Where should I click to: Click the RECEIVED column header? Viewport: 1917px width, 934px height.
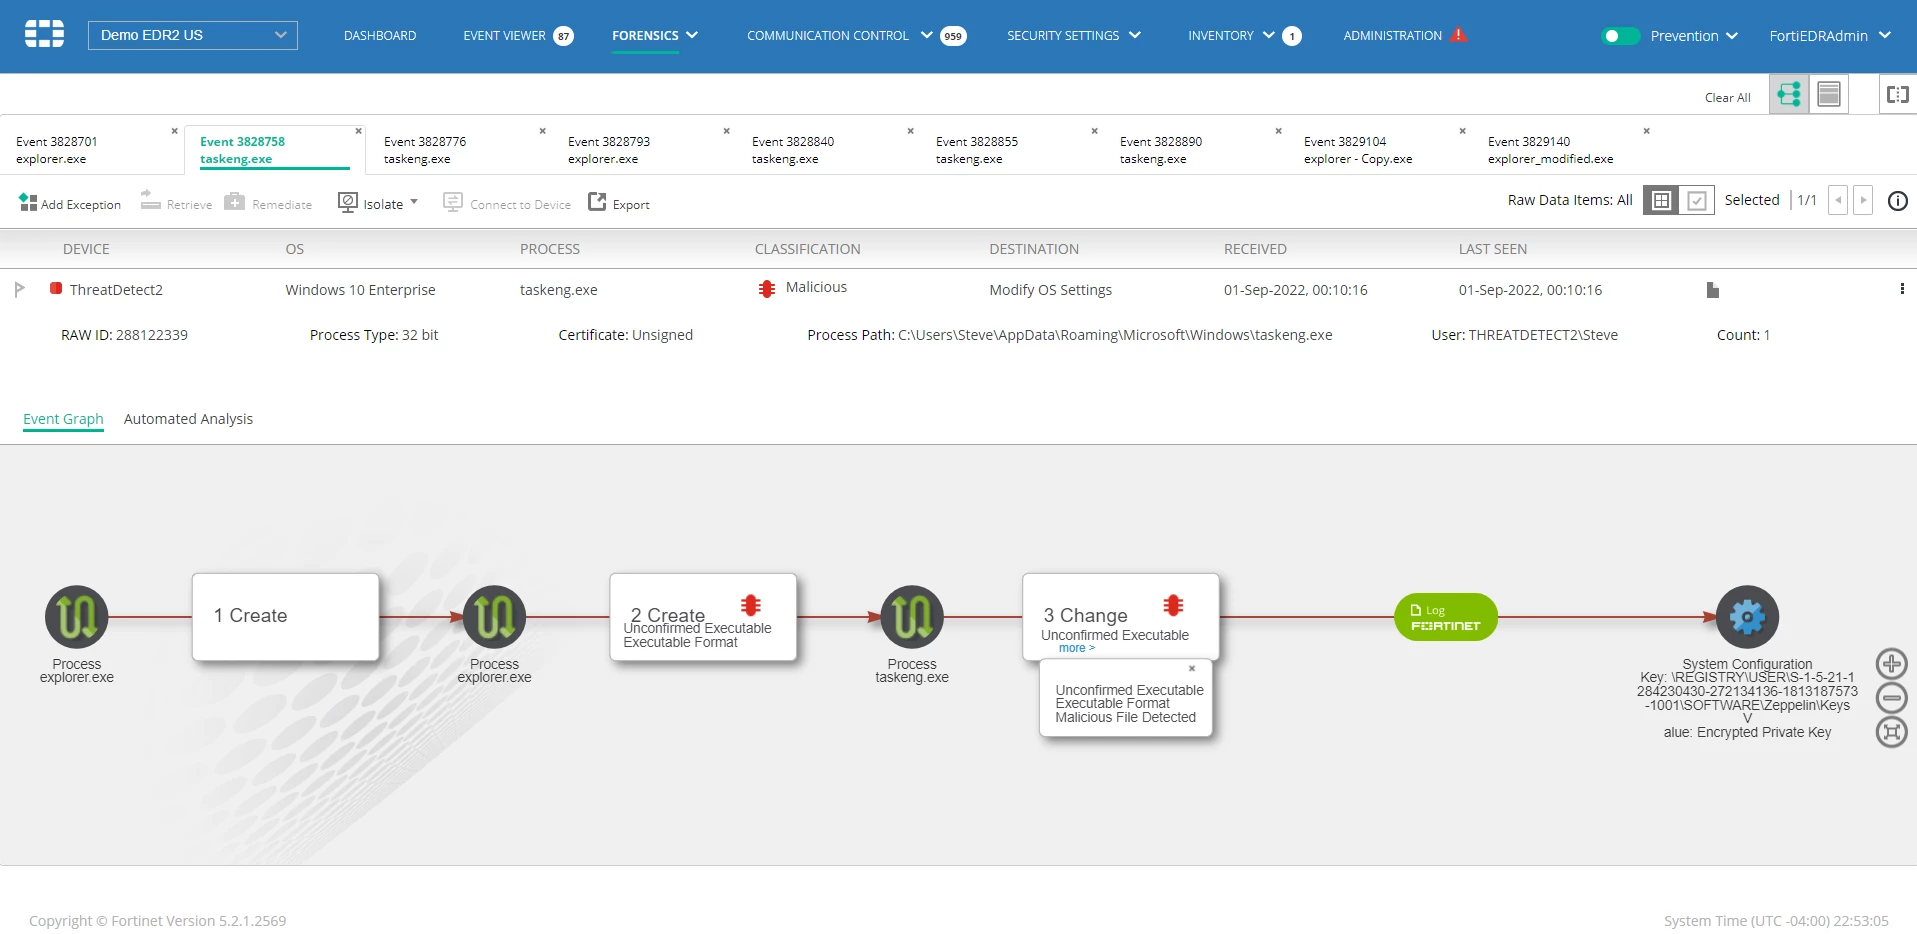1255,249
